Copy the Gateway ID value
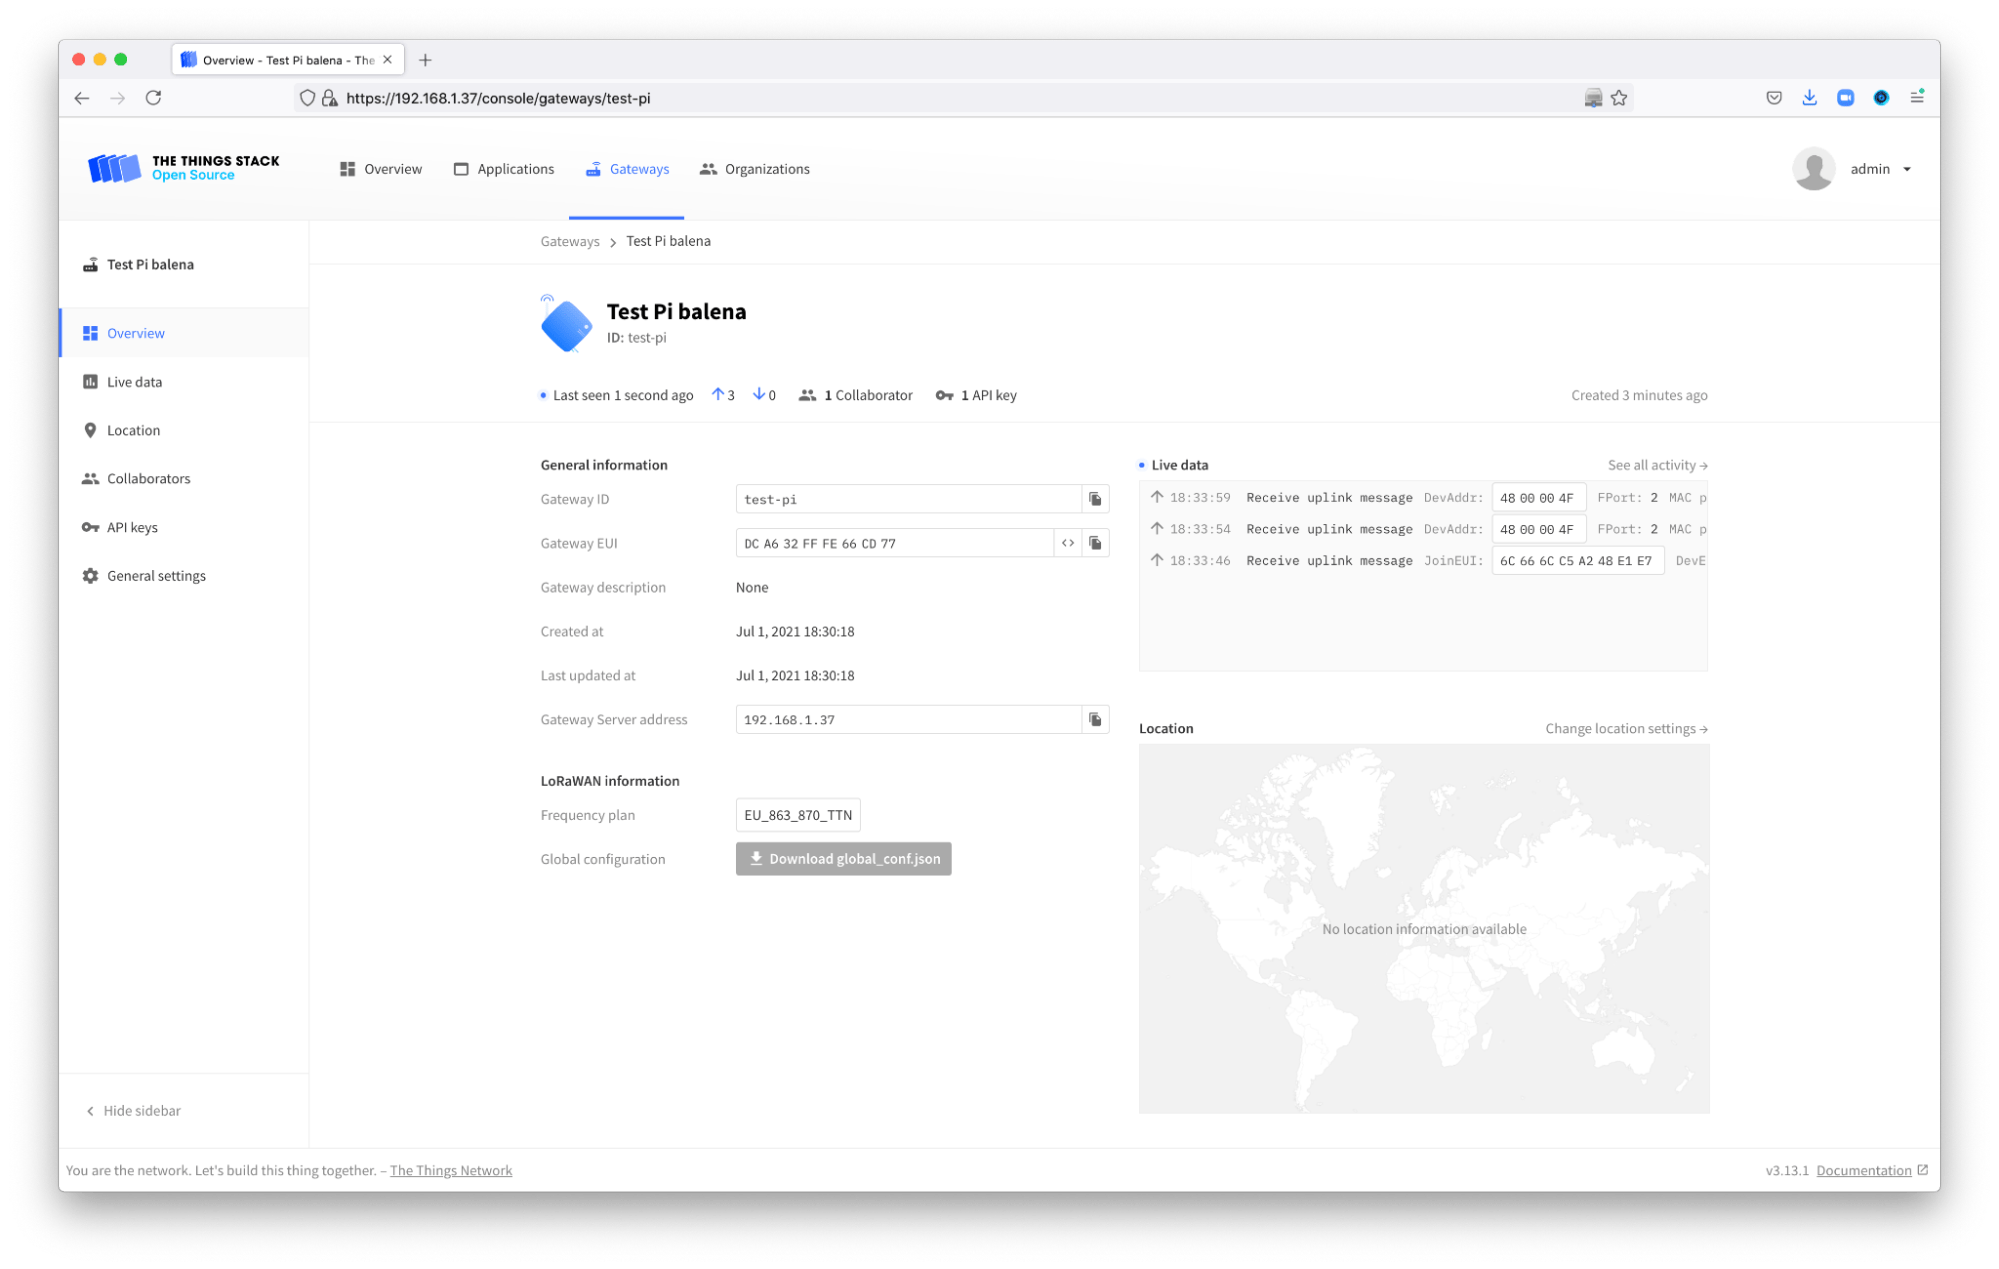 (x=1095, y=499)
